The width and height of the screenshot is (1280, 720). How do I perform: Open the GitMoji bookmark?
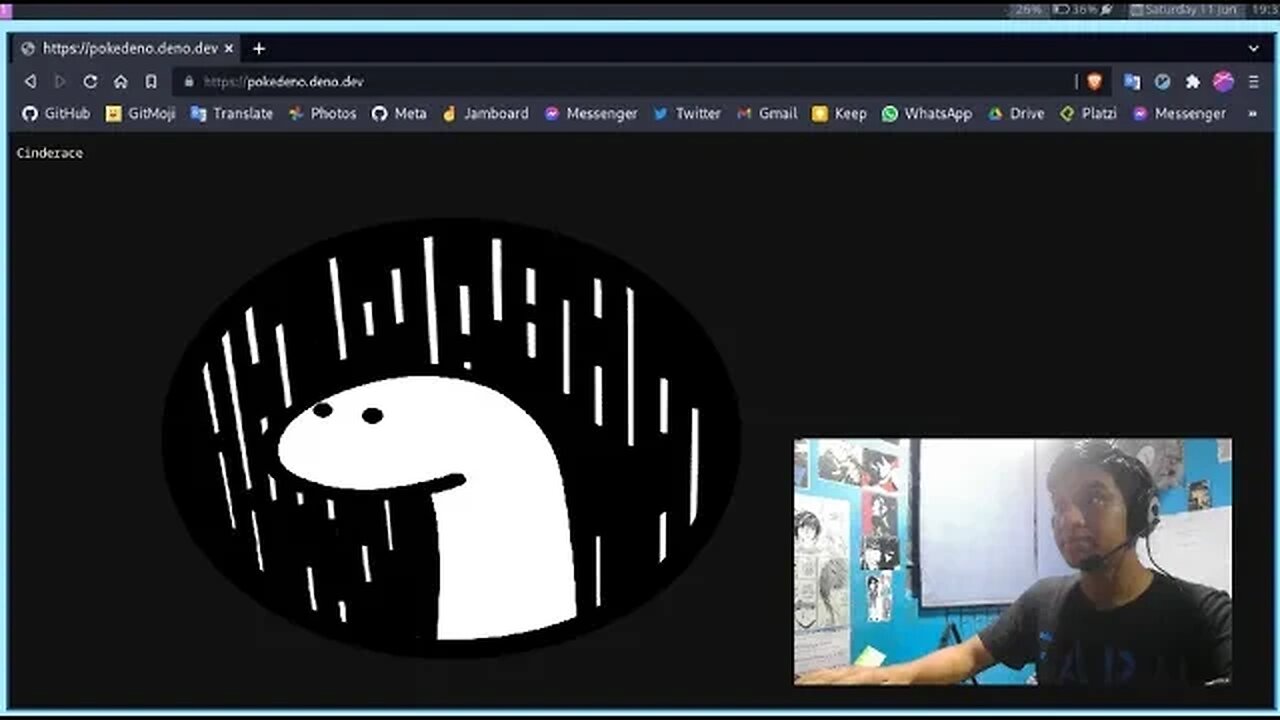click(x=140, y=114)
